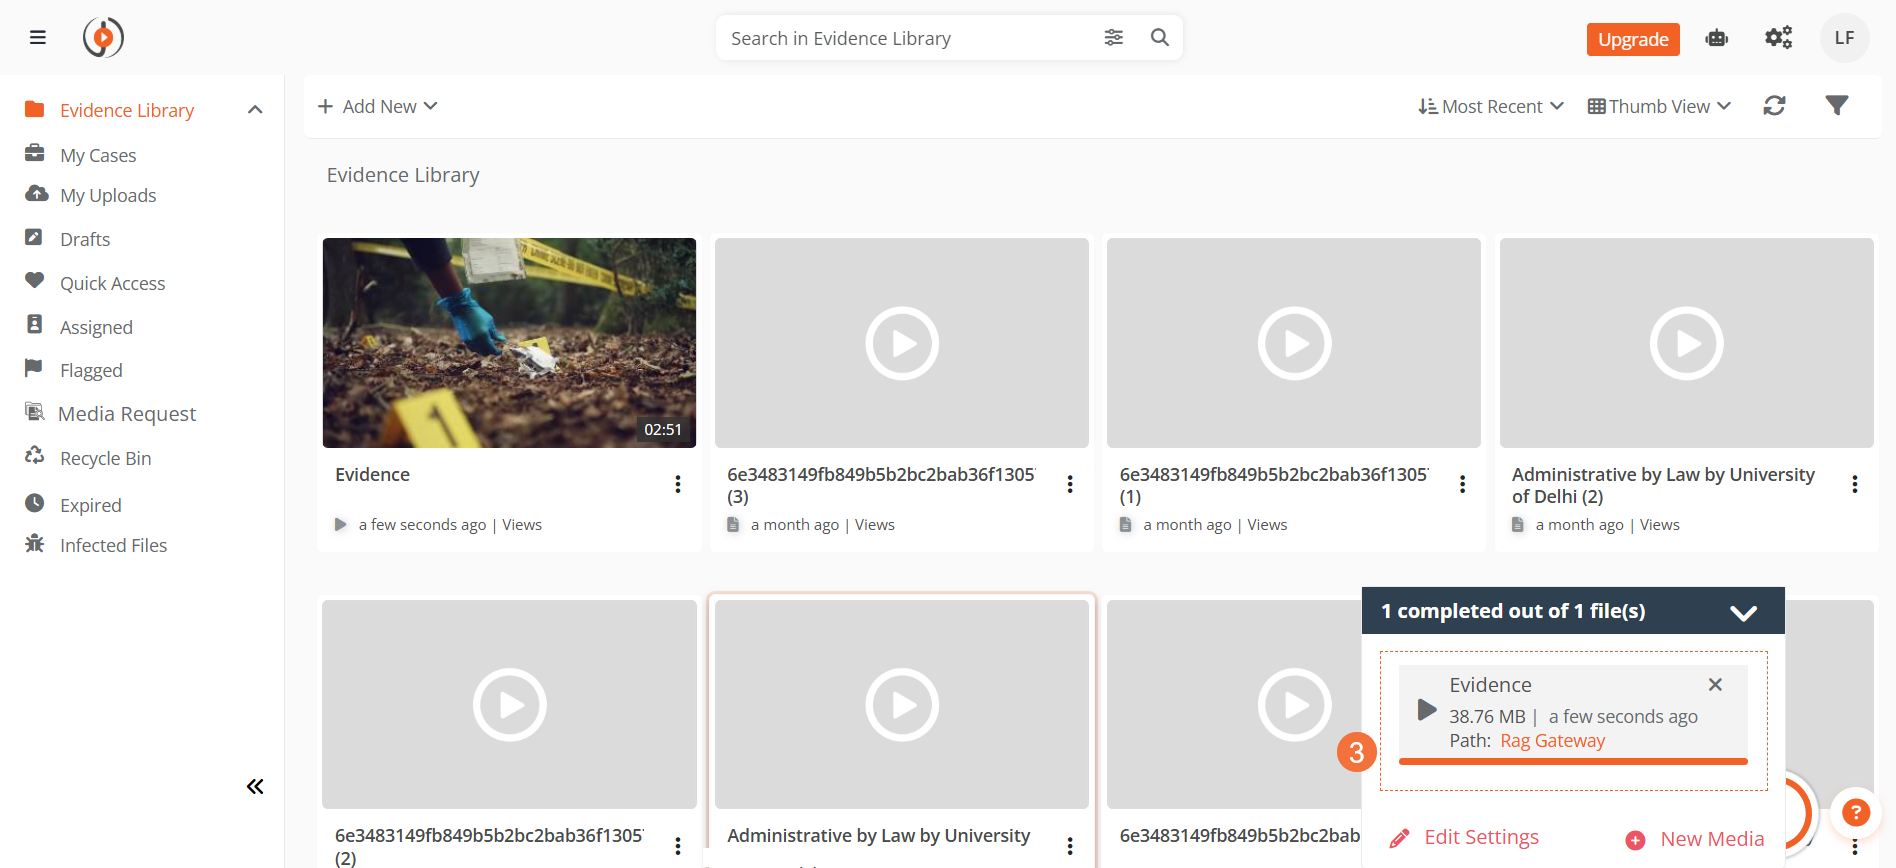This screenshot has height=868, width=1896.
Task: Click the Recycle Bin icon
Action: [x=35, y=456]
